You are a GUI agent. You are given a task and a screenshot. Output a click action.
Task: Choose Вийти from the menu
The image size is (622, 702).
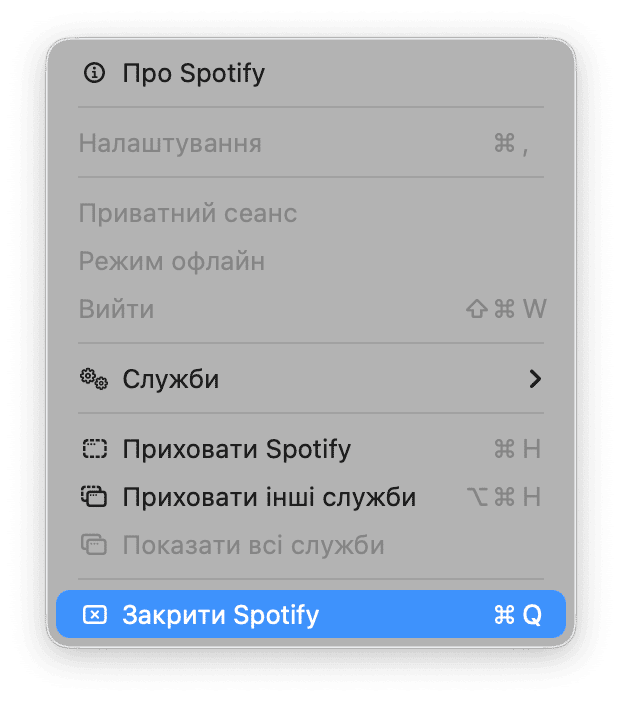tap(116, 309)
